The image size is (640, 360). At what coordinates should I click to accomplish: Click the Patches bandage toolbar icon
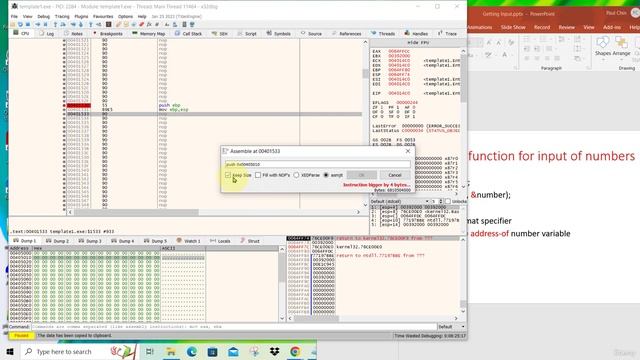pos(119,24)
